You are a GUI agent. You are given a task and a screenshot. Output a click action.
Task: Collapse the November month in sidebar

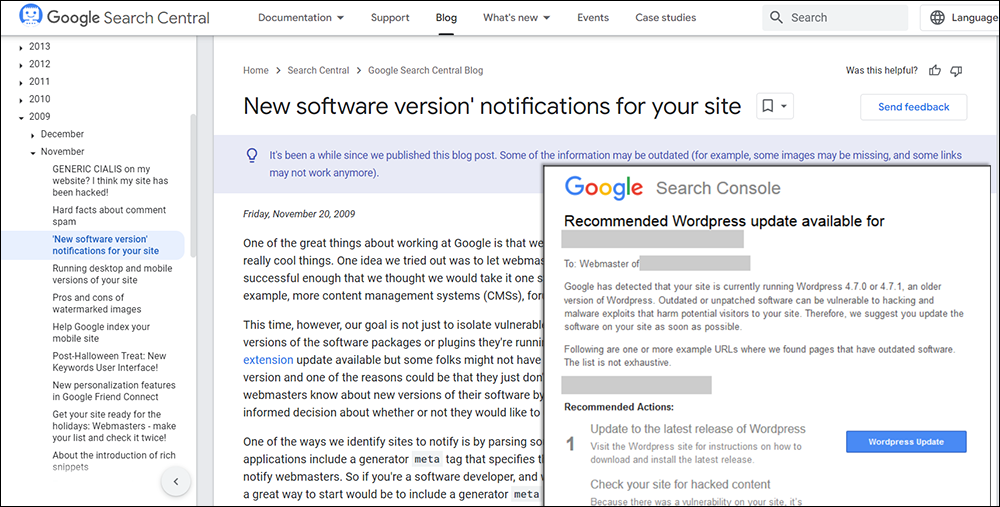[33, 152]
